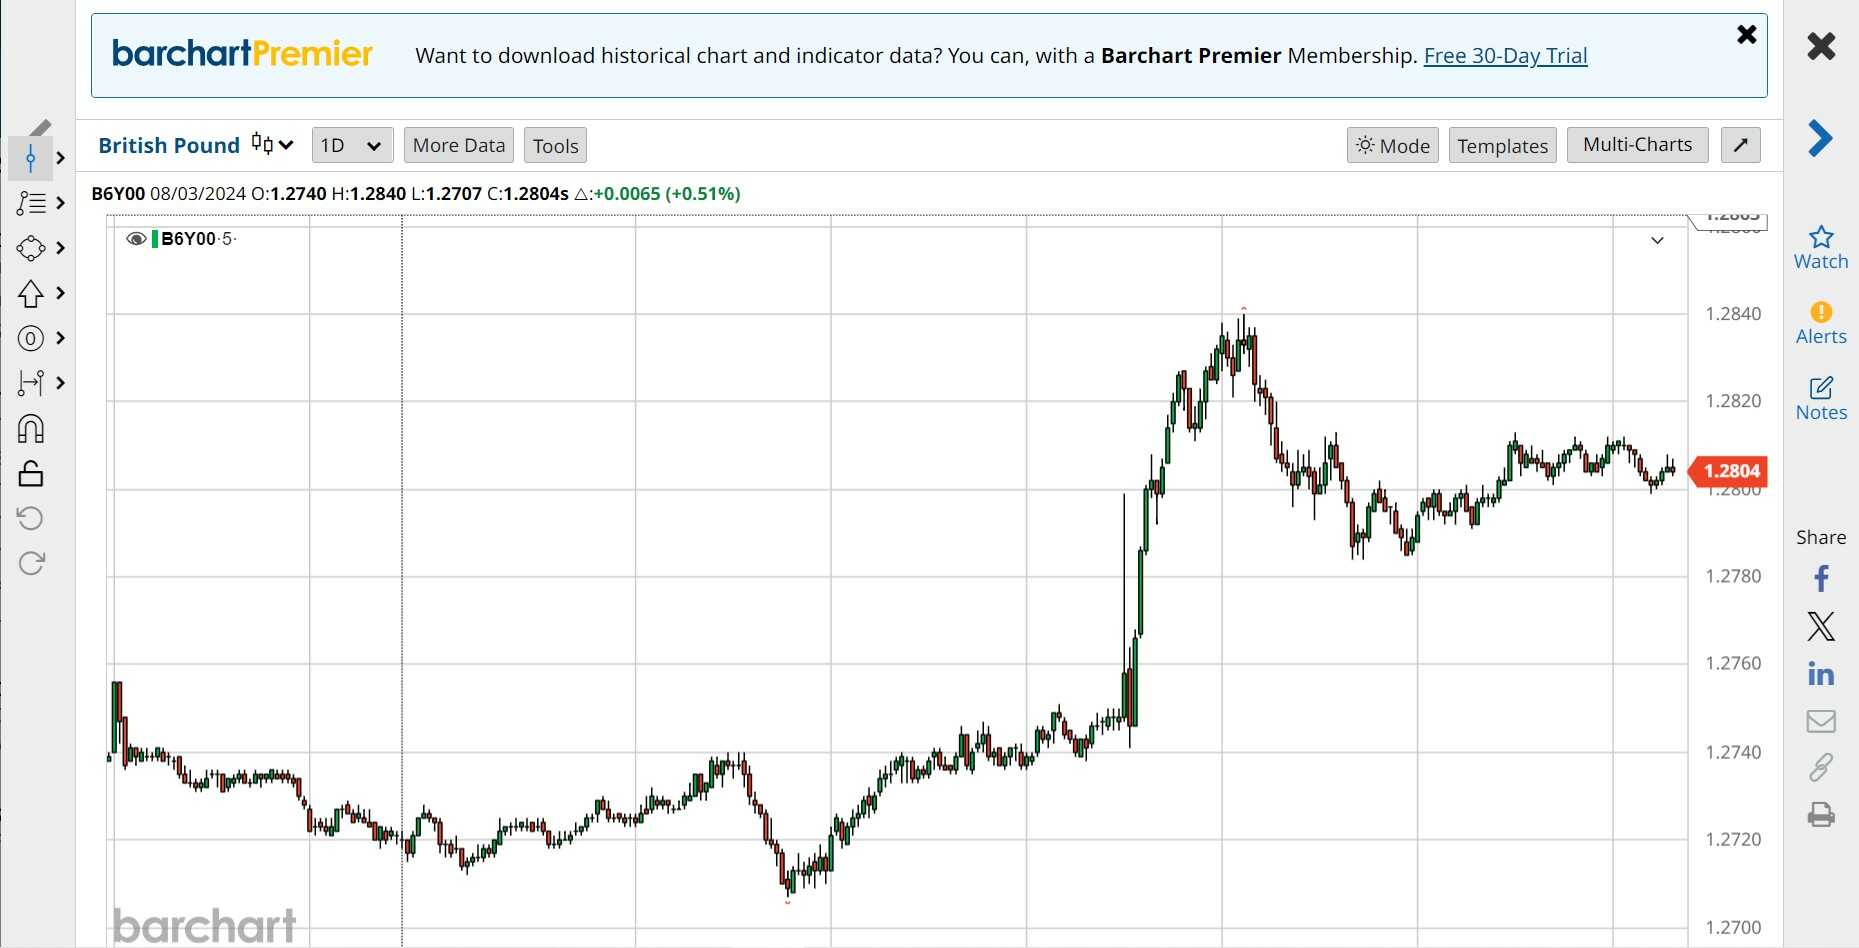Toggle B6Y00 series visibility eye
Screen dimensions: 1859x948
point(136,239)
